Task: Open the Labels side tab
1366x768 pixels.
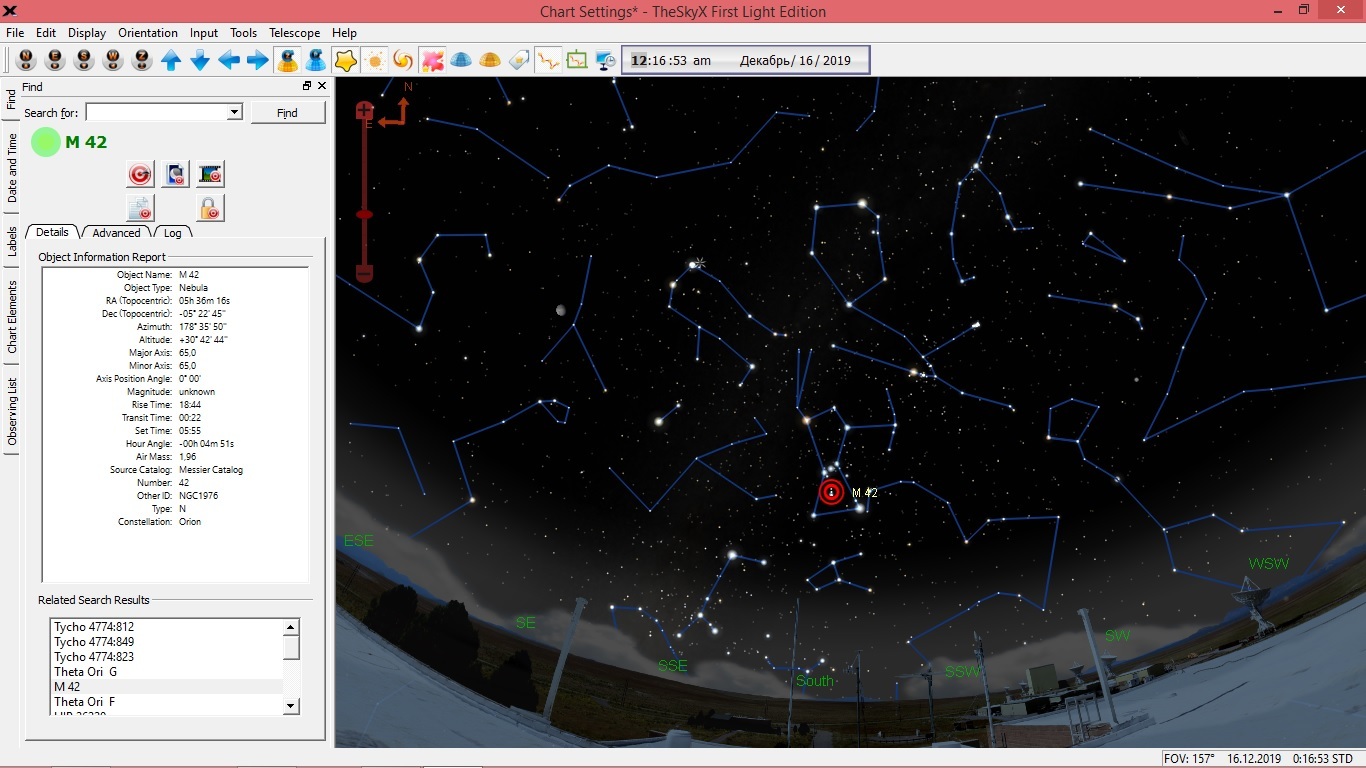Action: click(12, 241)
